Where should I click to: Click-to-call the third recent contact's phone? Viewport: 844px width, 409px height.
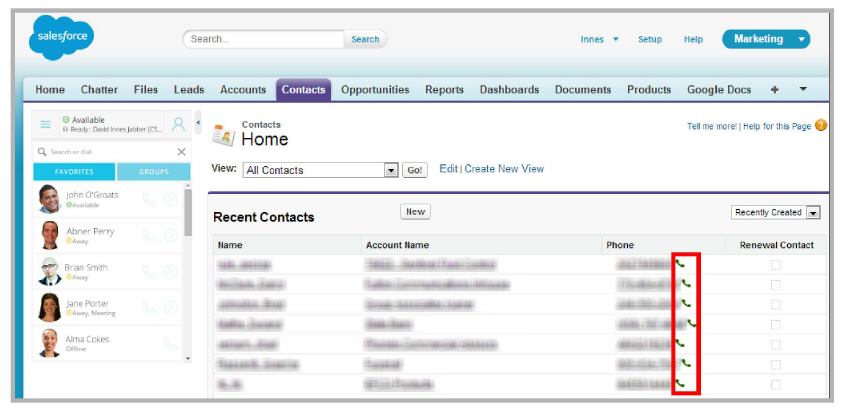(x=686, y=303)
